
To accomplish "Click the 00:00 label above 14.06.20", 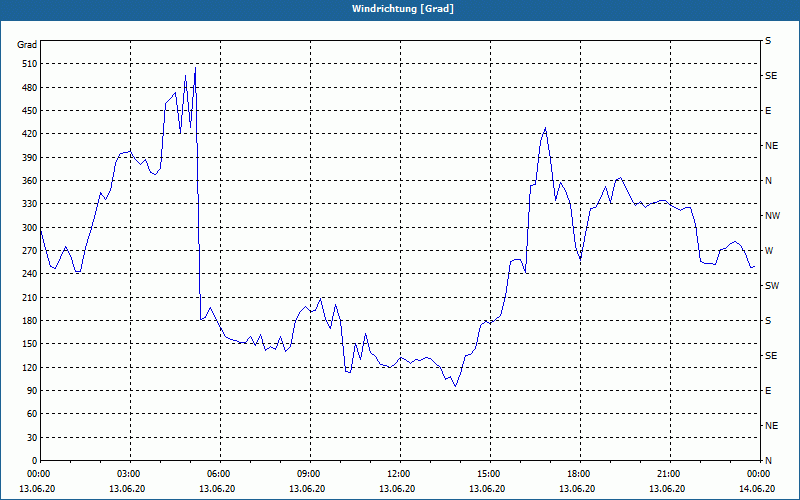I will tap(759, 474).
